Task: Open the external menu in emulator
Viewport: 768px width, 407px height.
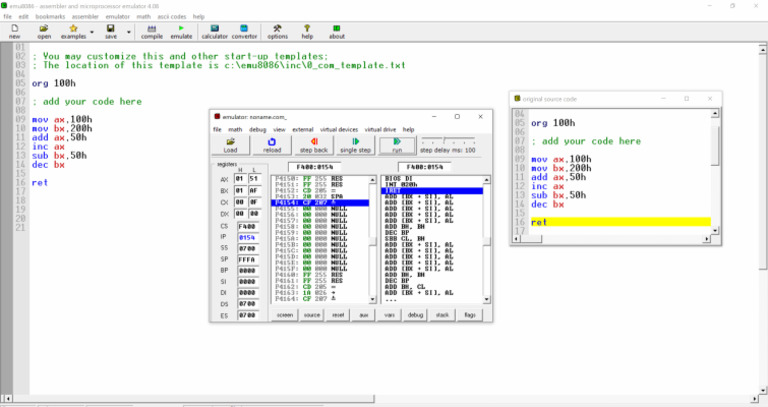Action: 303,130
